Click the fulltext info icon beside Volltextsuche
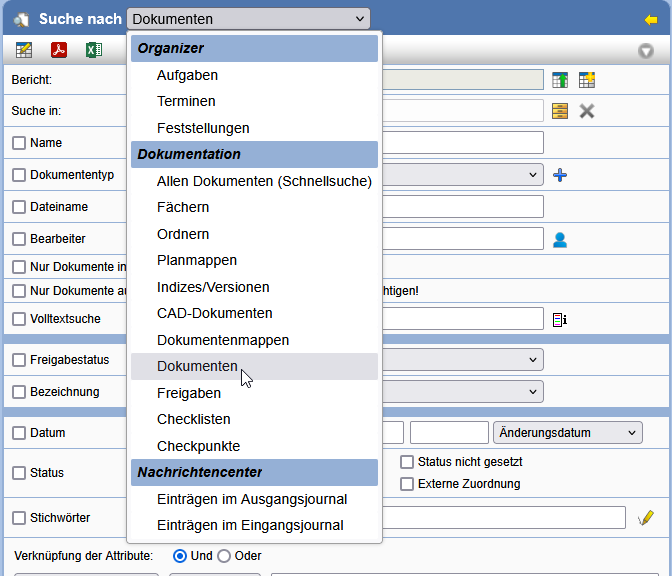The image size is (672, 576). [x=560, y=319]
